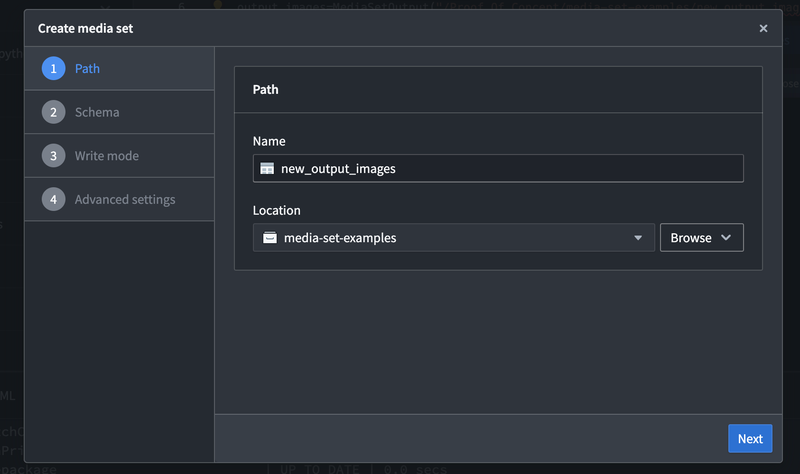Open the Write mode step

tap(119, 156)
